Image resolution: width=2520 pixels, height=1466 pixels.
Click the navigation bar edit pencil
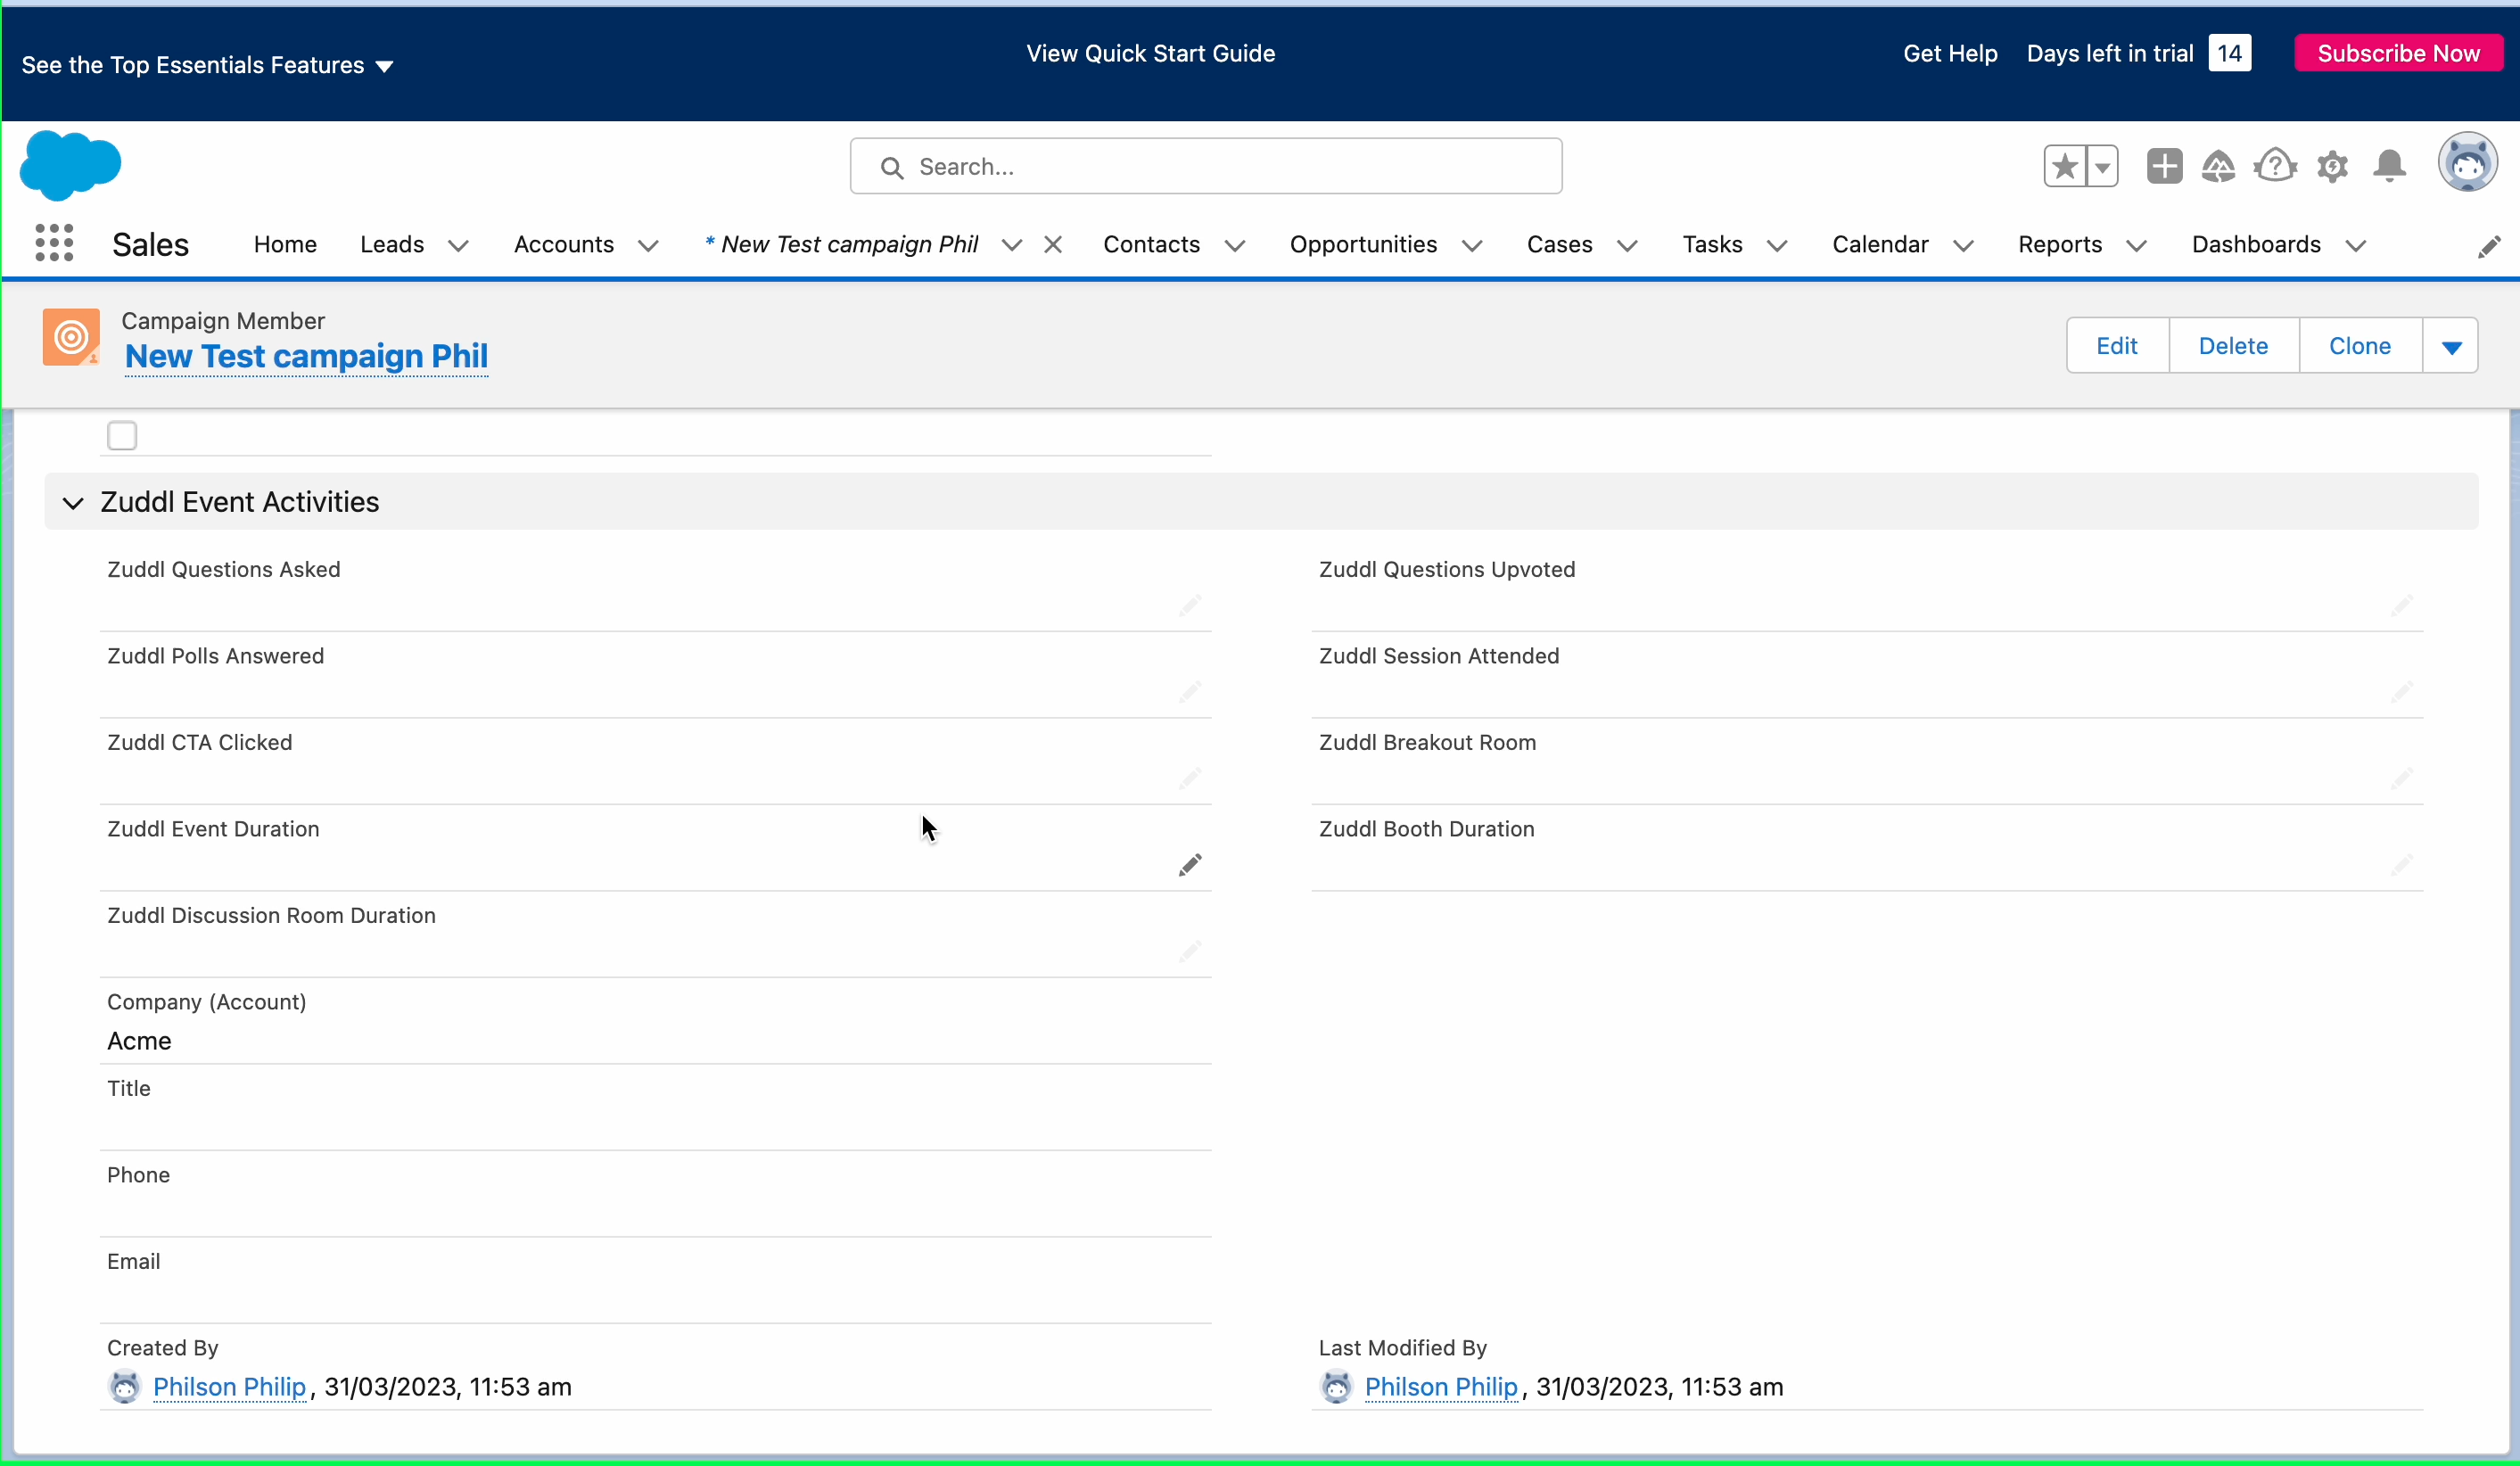tap(2489, 247)
